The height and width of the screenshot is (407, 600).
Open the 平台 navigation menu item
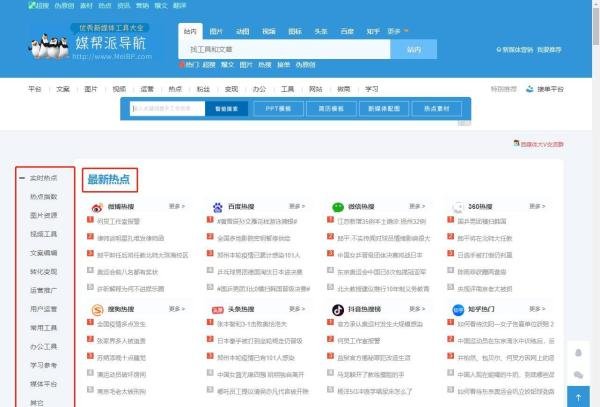(35, 89)
